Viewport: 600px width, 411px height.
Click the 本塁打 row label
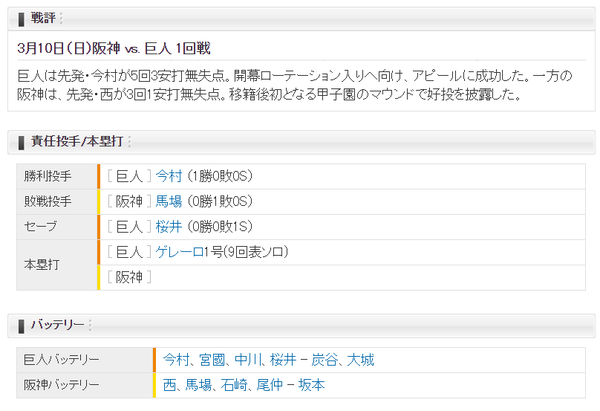41,264
